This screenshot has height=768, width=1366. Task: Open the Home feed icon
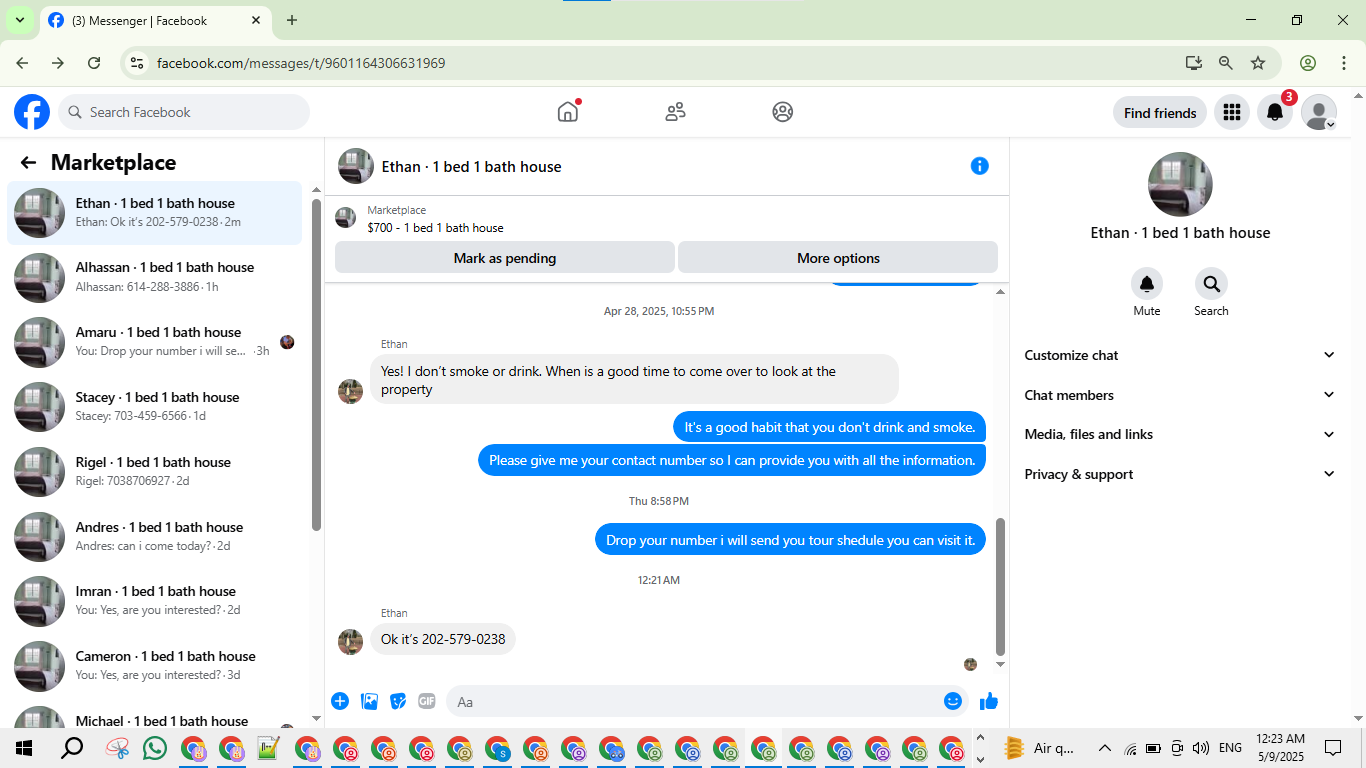[568, 112]
